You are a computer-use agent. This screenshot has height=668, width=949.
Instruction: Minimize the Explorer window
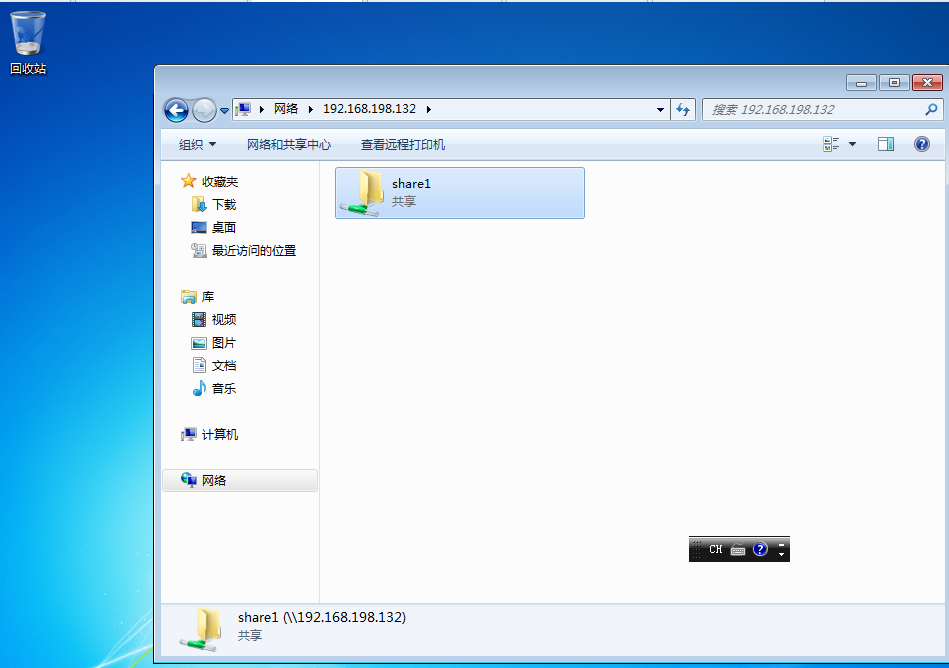click(861, 83)
